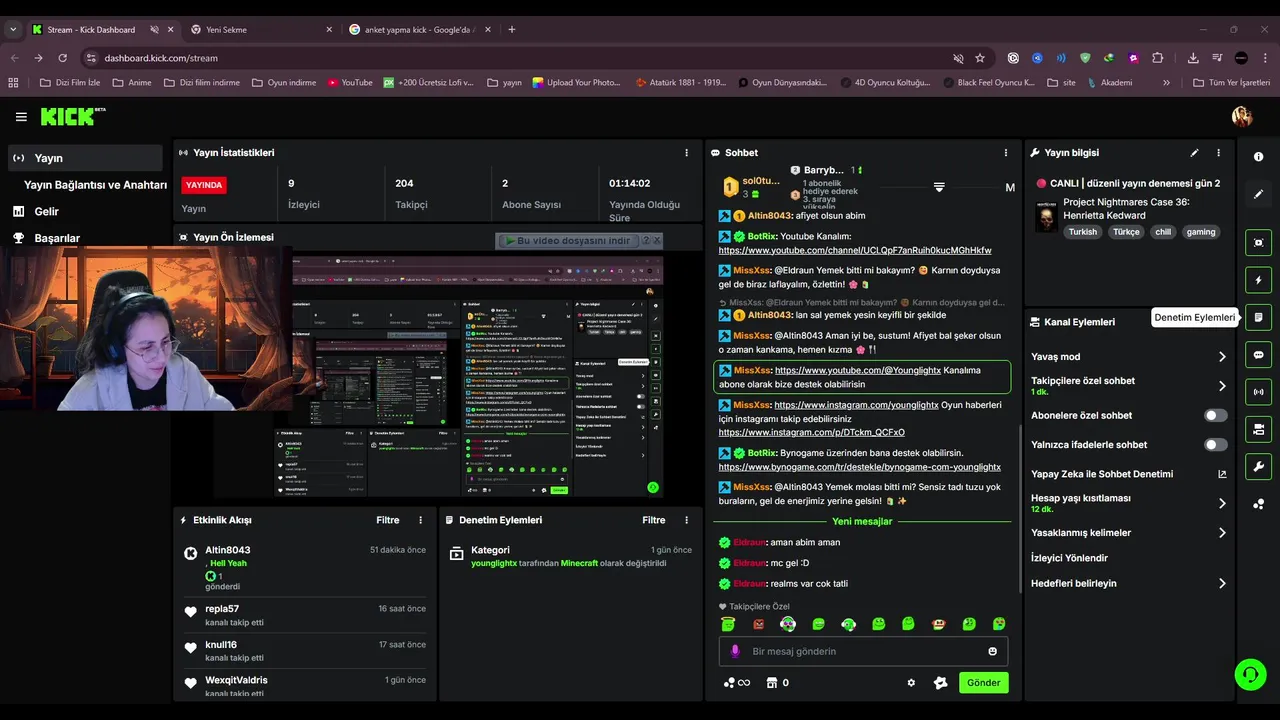
Task: Toggle Yalnızca ifadelerle sohbet switch
Action: (x=1215, y=444)
